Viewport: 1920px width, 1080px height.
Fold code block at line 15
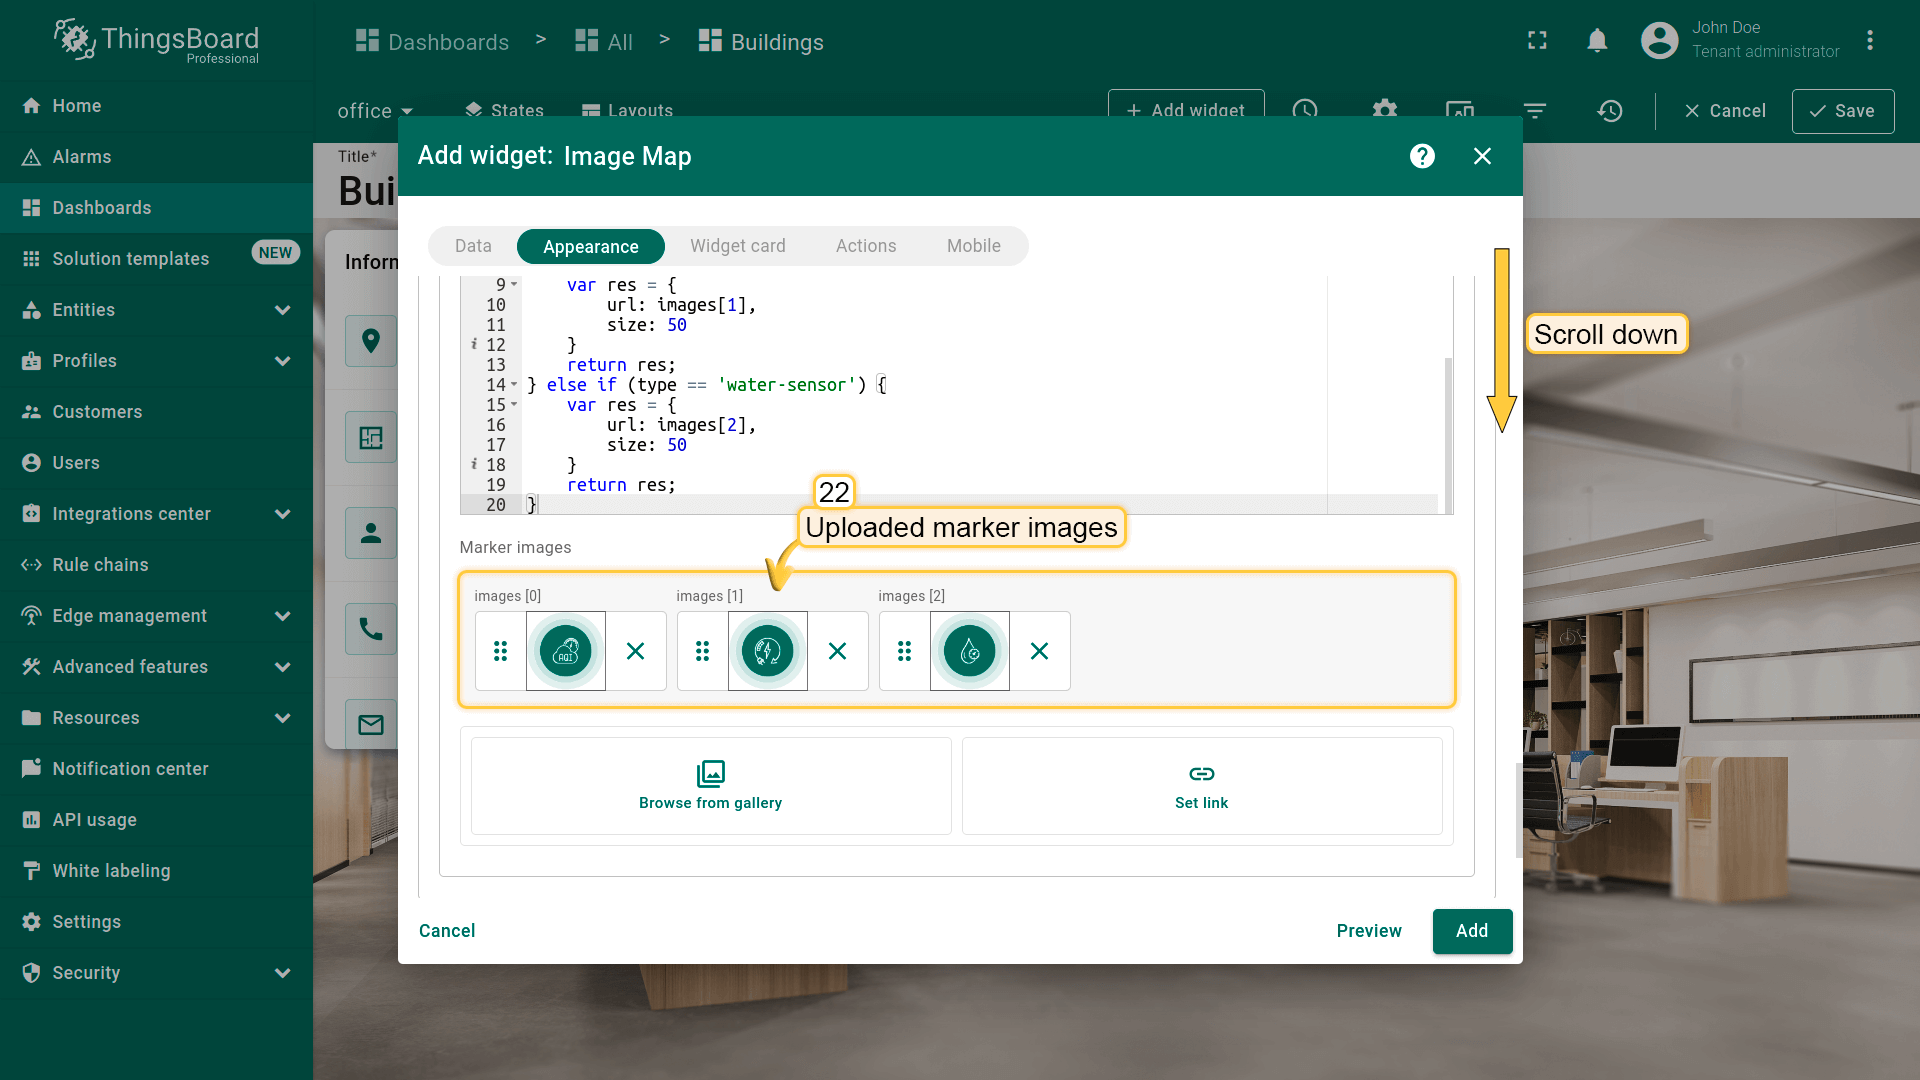pyautogui.click(x=514, y=405)
